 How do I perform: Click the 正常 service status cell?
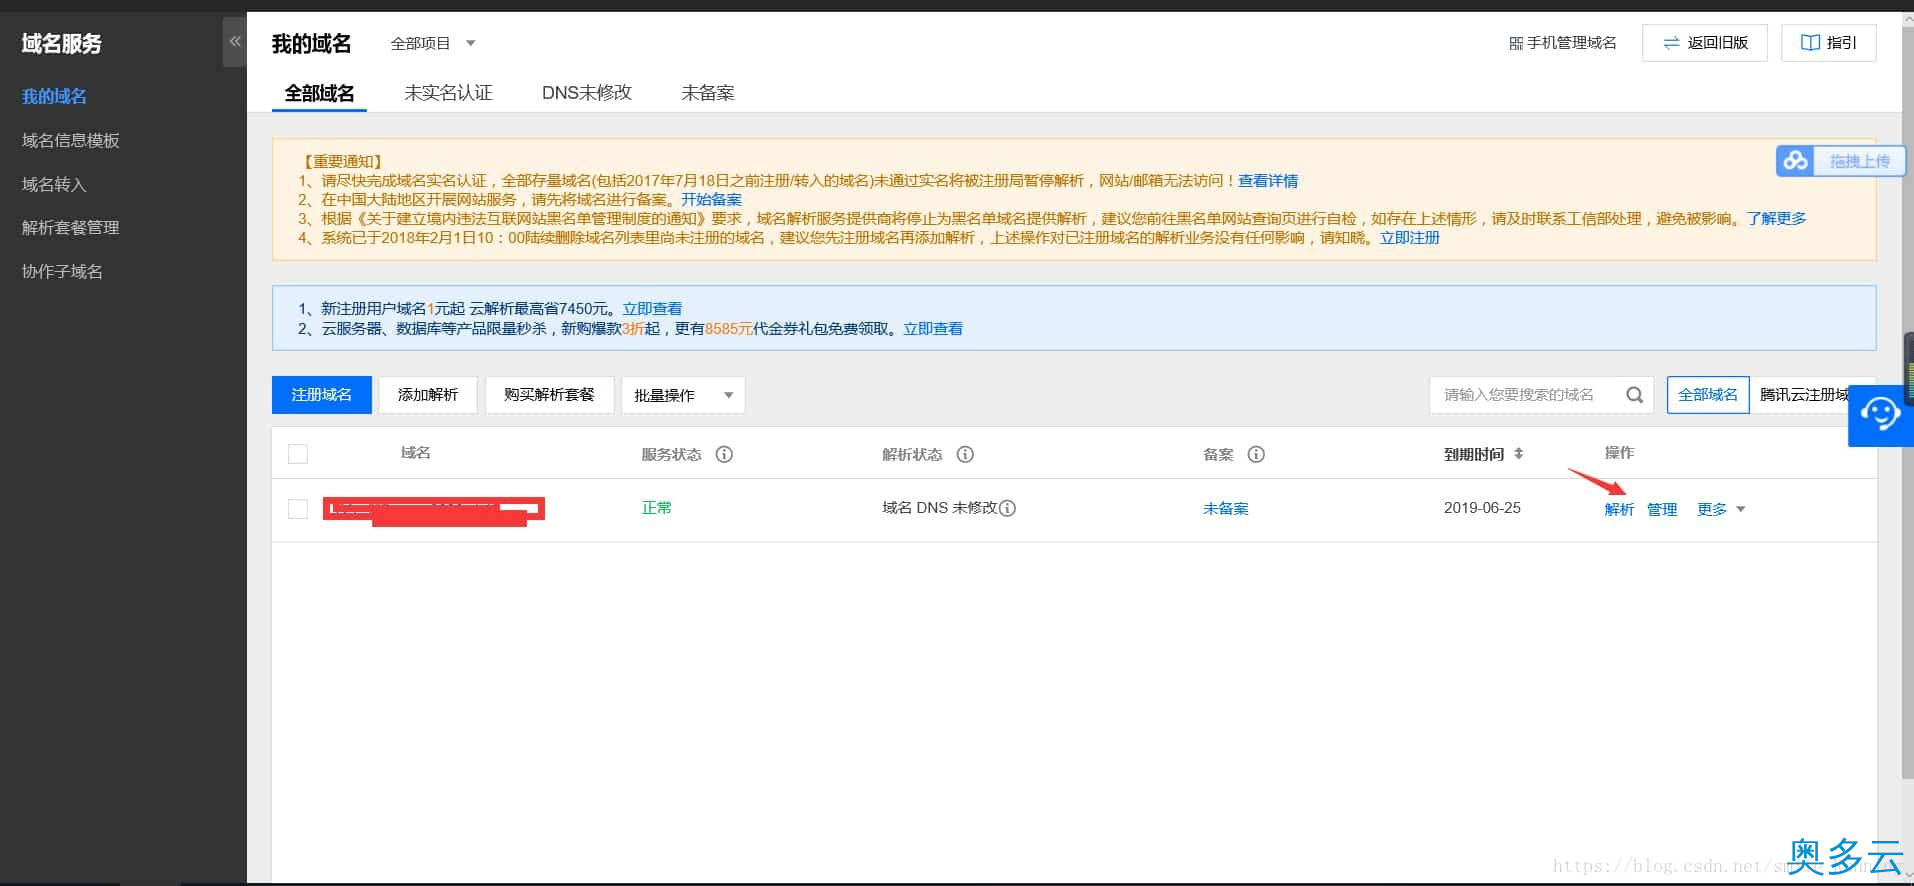pyautogui.click(x=657, y=508)
